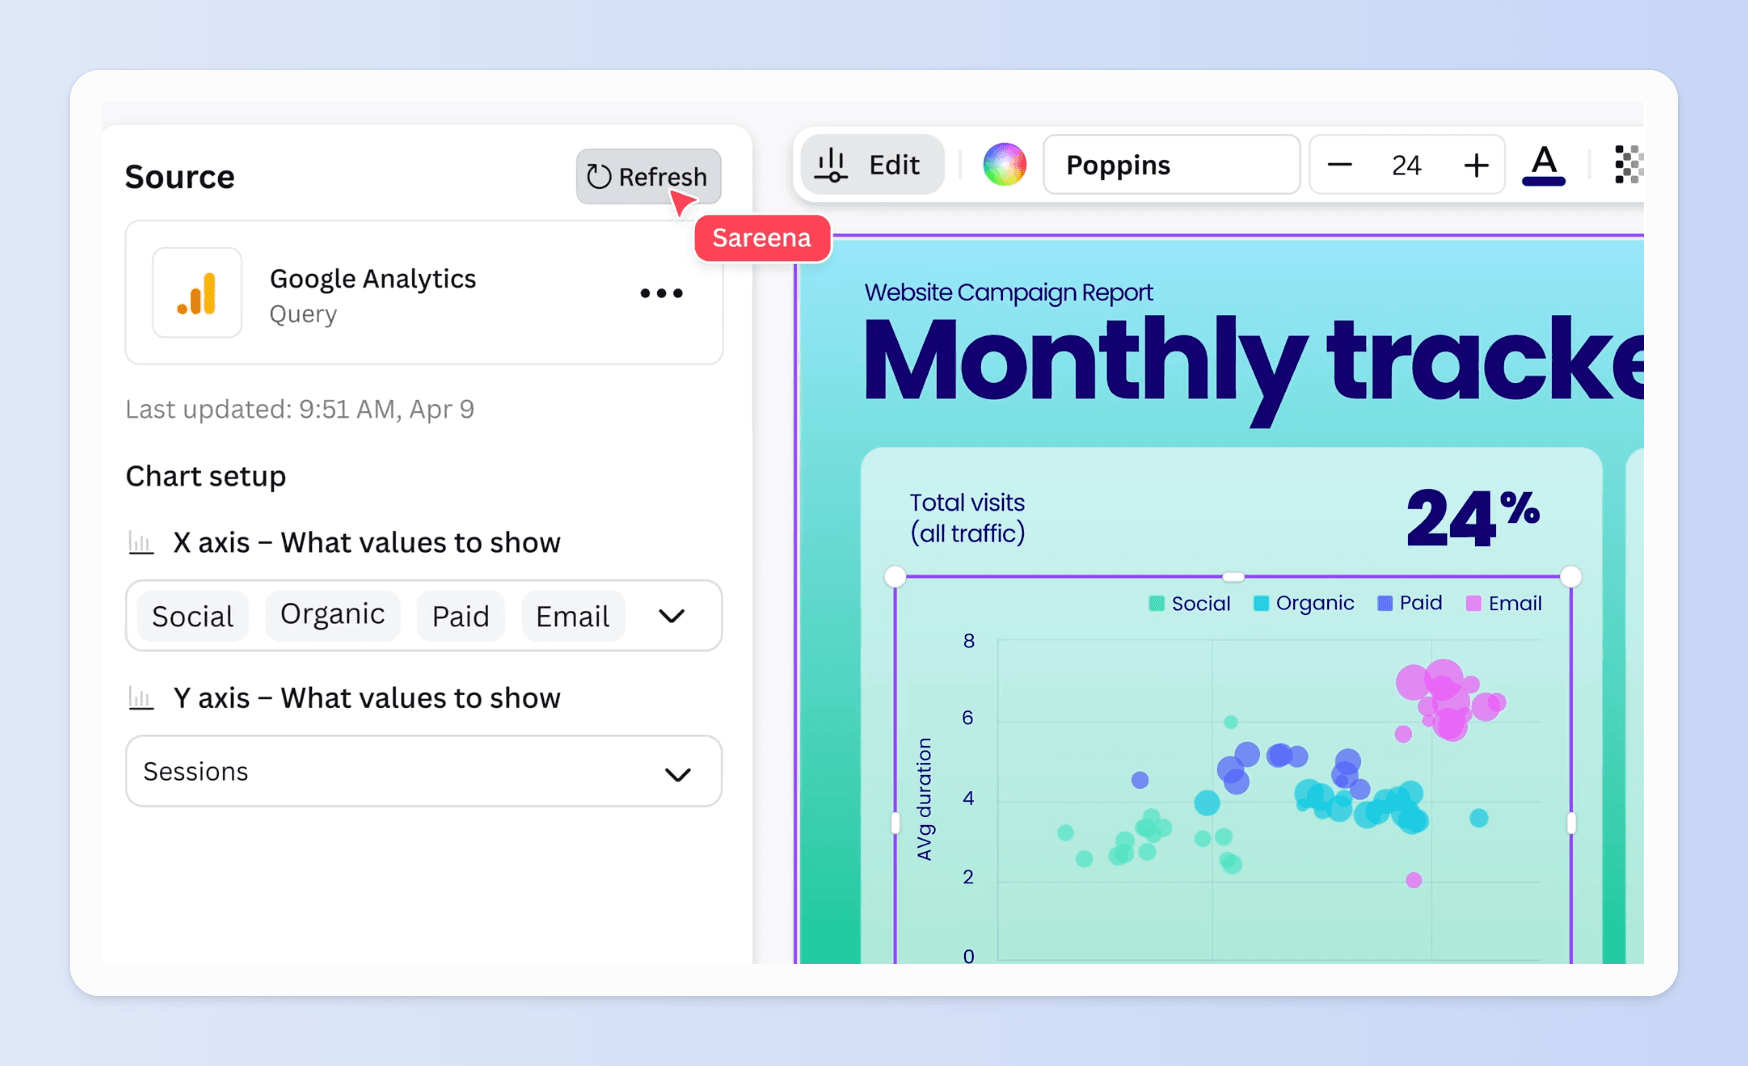Open the rainbow color picker
1748x1066 pixels.
(1004, 164)
